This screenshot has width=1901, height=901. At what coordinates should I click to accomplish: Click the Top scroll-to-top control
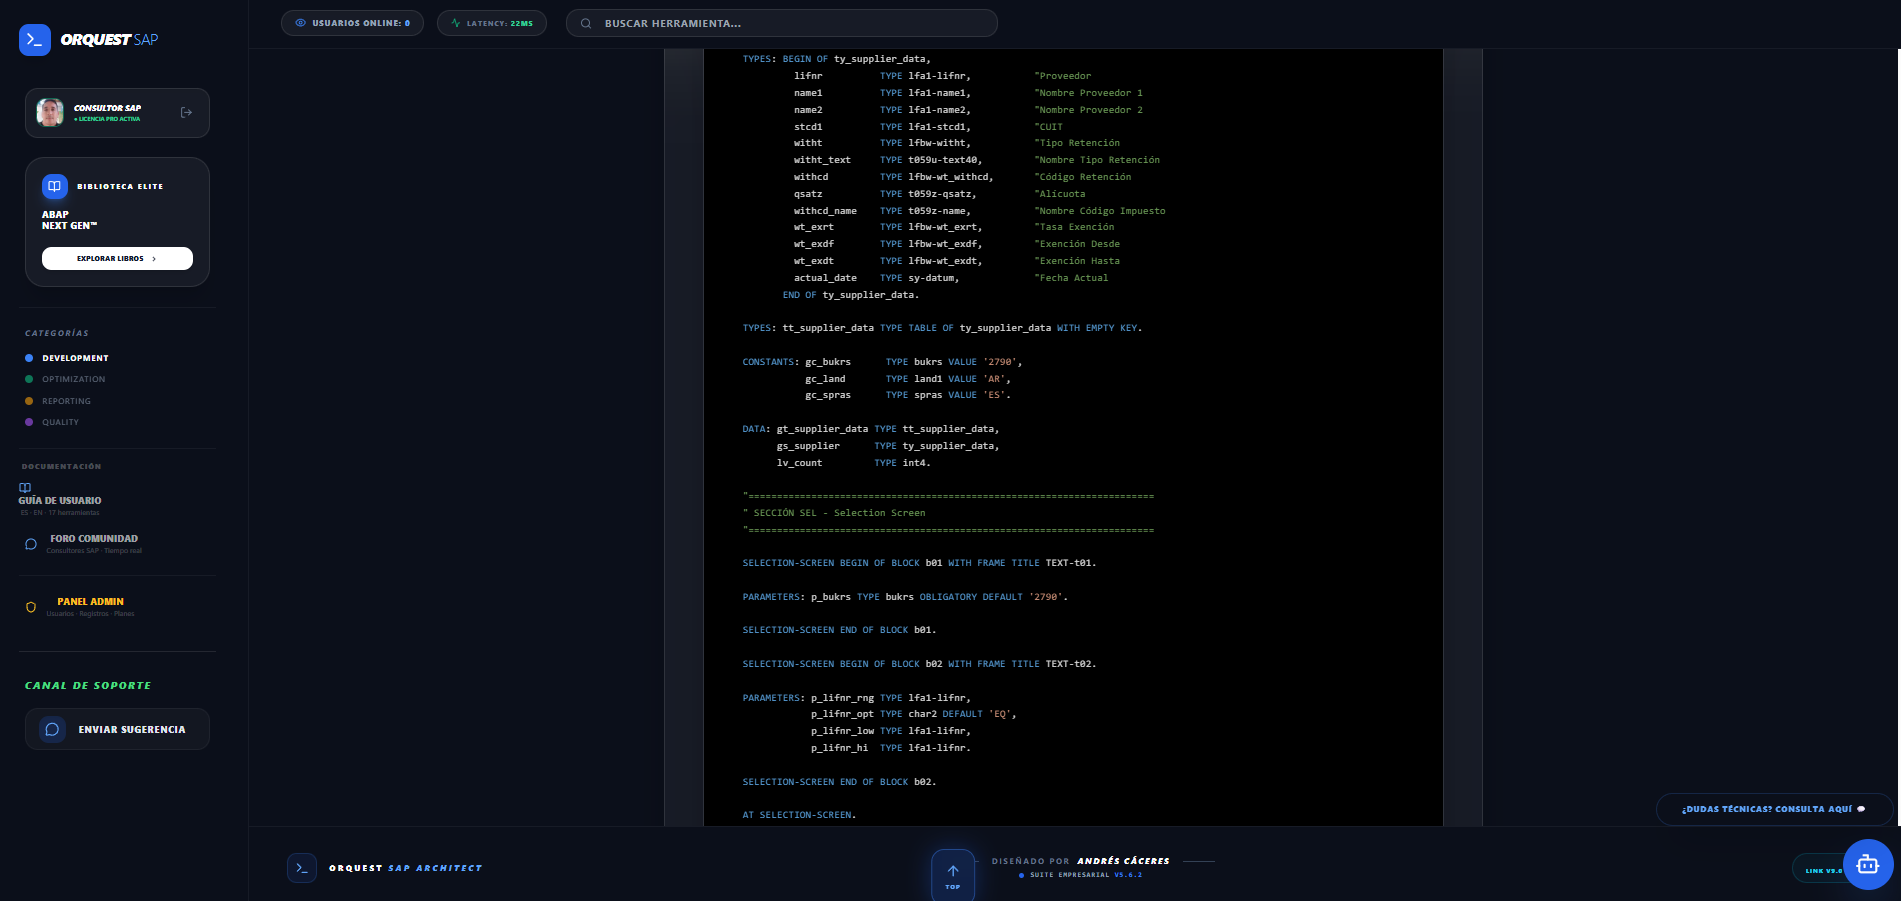tap(952, 874)
